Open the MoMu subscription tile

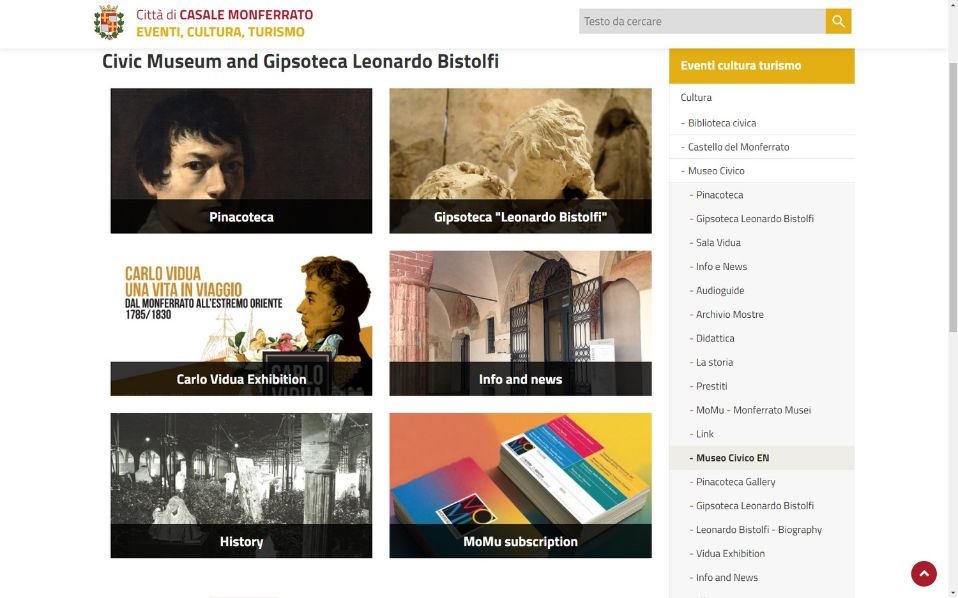click(x=520, y=485)
